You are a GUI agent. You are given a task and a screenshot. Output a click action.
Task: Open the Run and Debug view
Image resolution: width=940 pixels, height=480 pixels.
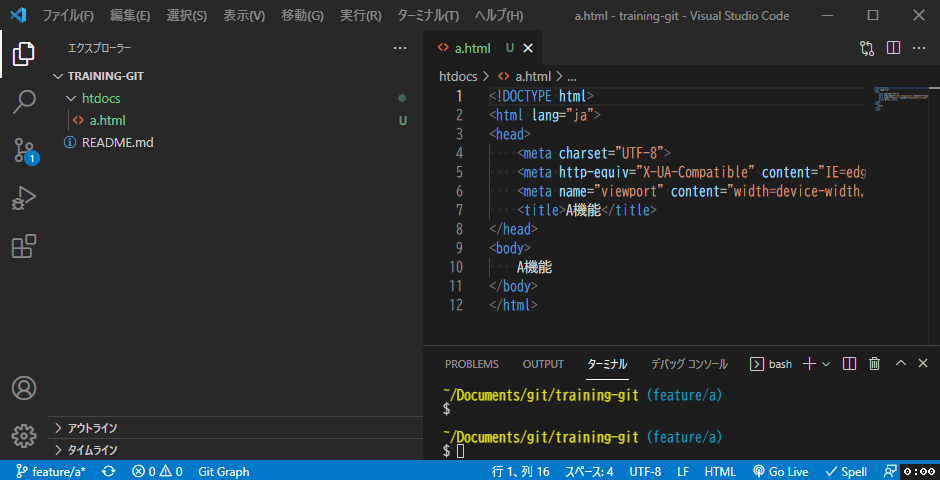[23, 198]
